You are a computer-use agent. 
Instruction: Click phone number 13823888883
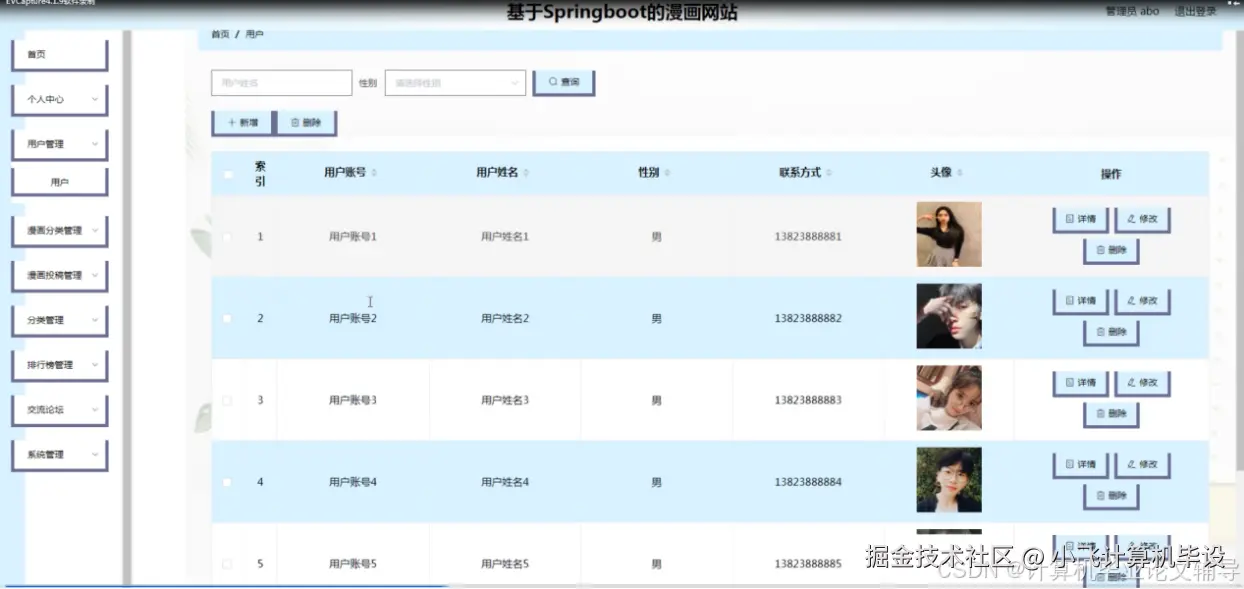point(808,400)
